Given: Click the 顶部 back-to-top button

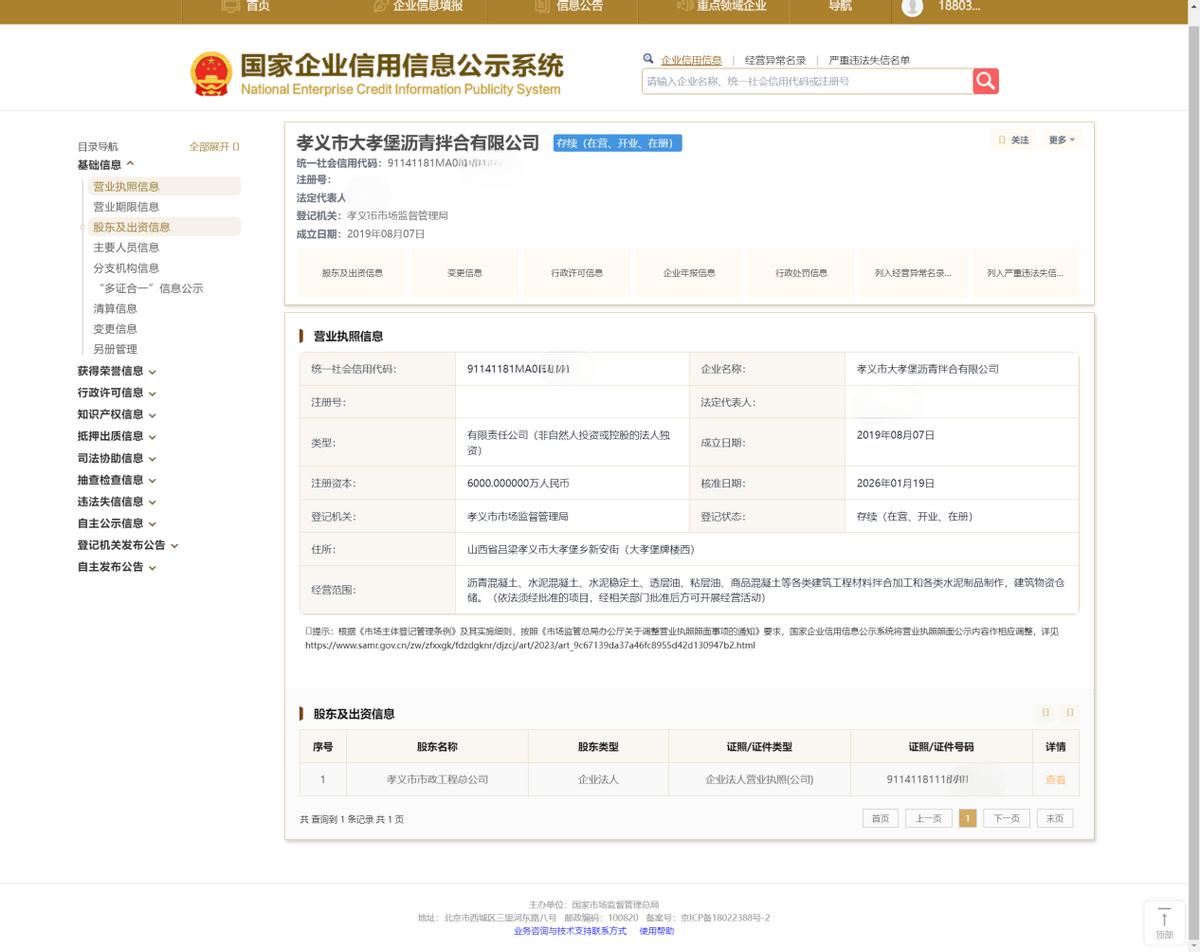Looking at the screenshot, I should [x=1164, y=922].
